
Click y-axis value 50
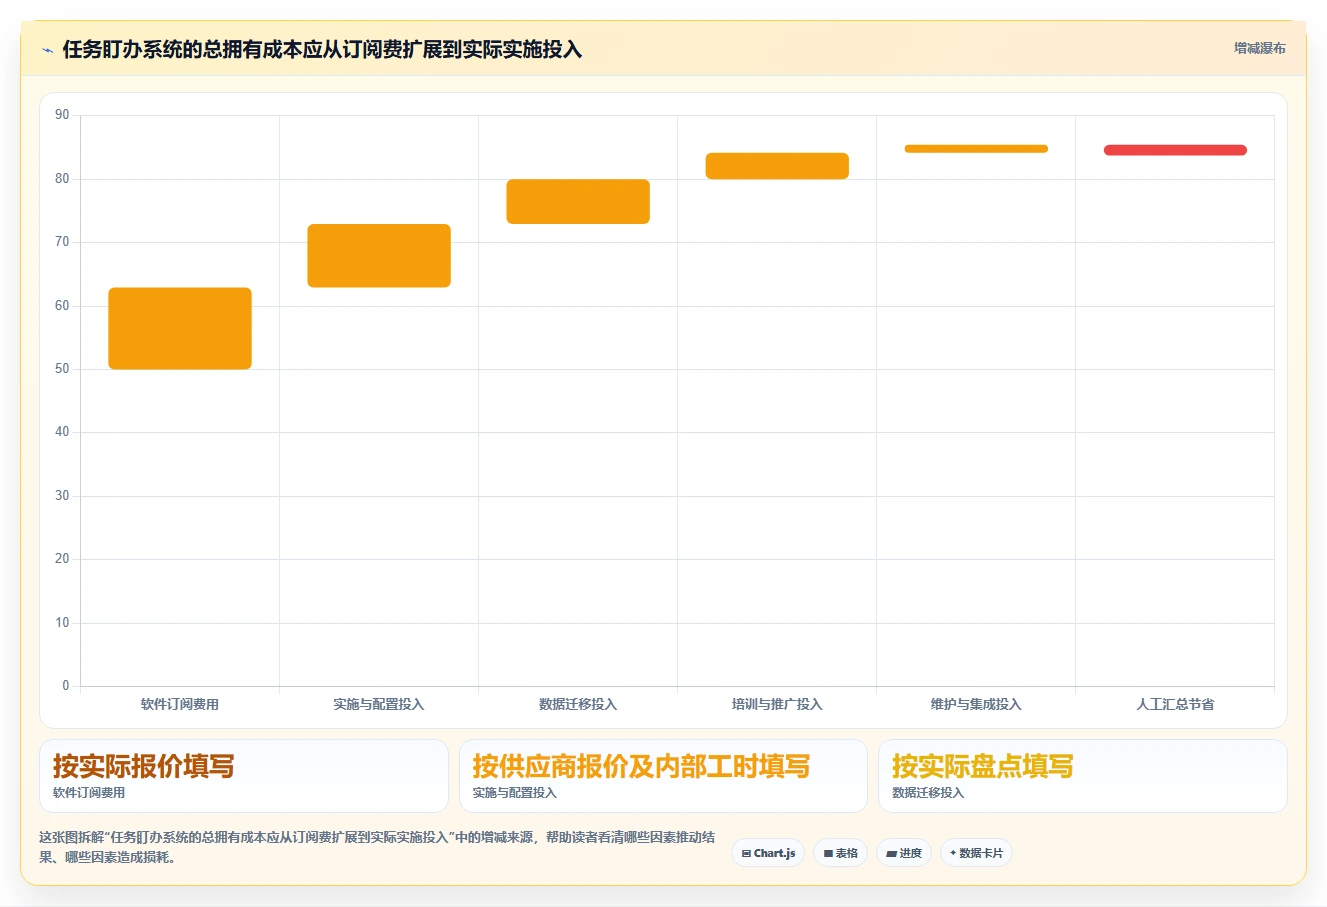tap(62, 369)
